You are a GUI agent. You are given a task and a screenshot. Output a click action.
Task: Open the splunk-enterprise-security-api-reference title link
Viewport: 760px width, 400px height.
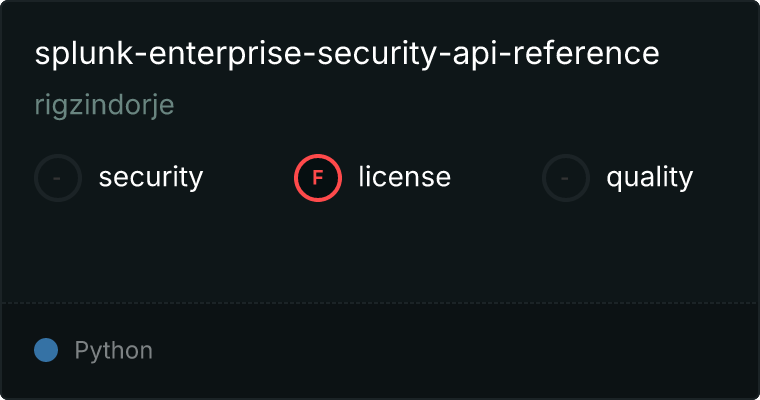tap(347, 54)
